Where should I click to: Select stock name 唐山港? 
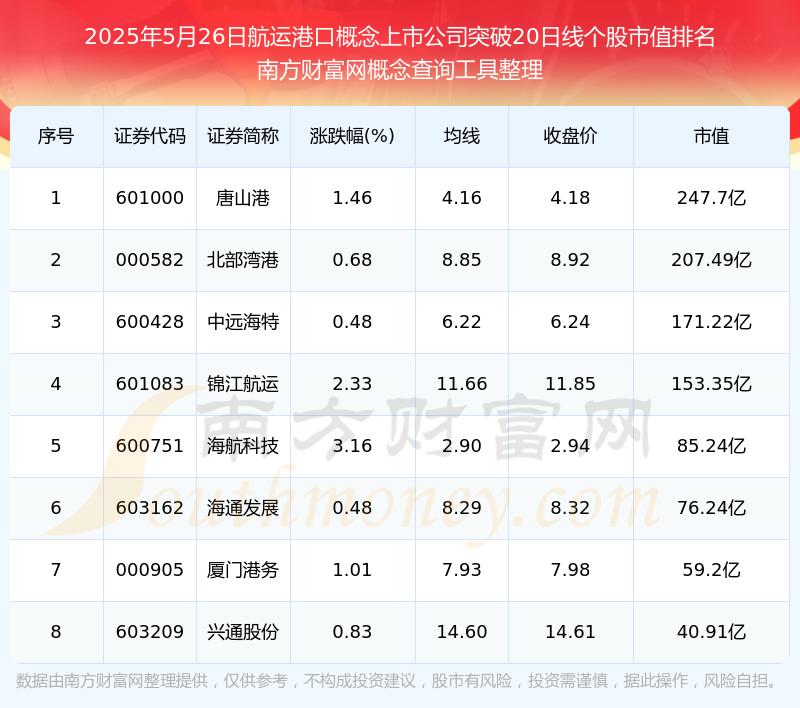coord(243,198)
